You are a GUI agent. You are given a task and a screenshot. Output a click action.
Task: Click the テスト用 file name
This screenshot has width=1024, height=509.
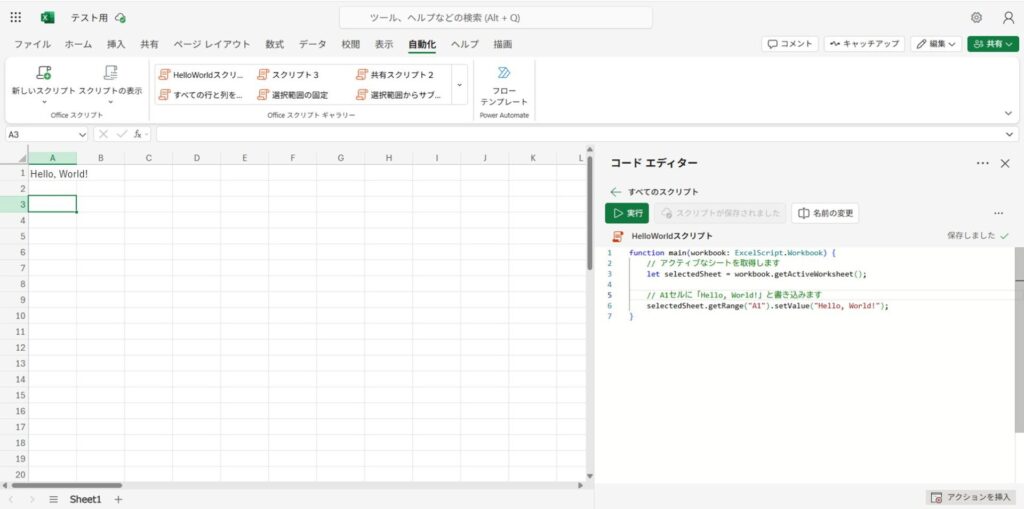pos(89,18)
